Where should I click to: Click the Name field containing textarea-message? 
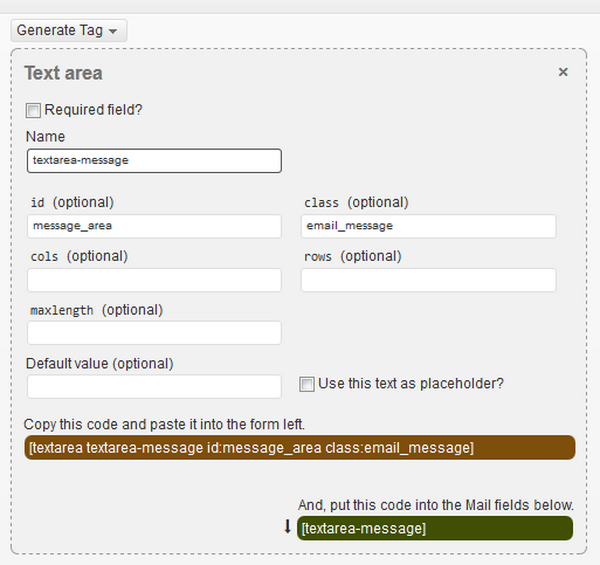point(154,160)
